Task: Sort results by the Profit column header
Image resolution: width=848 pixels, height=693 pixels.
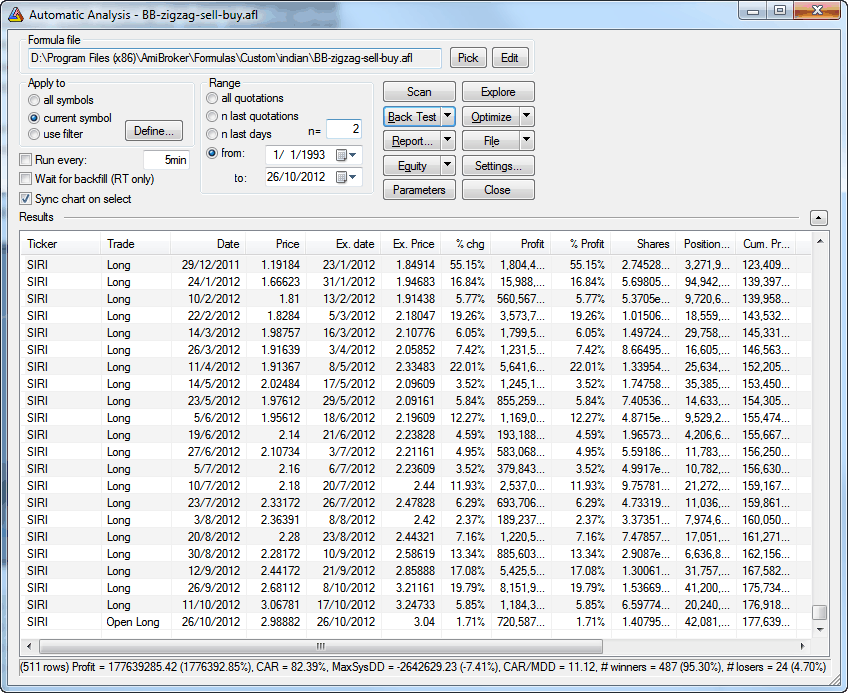Action: [x=521, y=244]
